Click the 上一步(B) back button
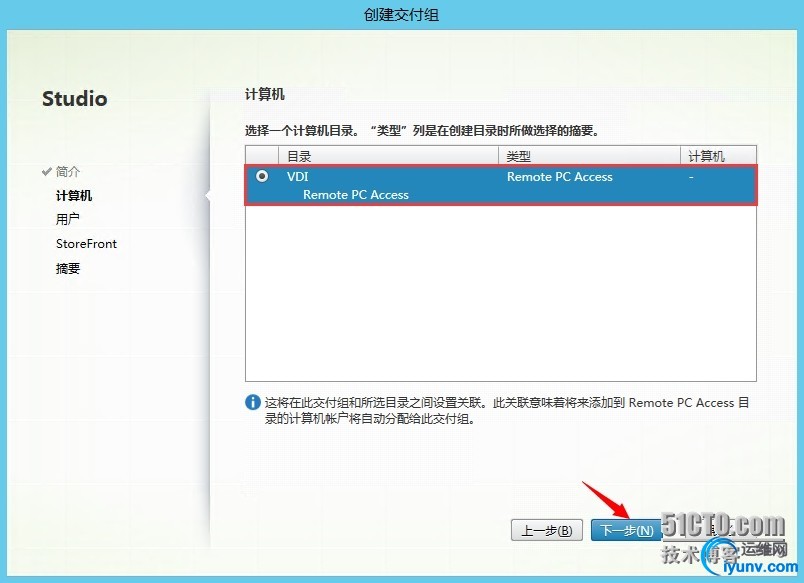The height and width of the screenshot is (583, 804). pos(547,530)
